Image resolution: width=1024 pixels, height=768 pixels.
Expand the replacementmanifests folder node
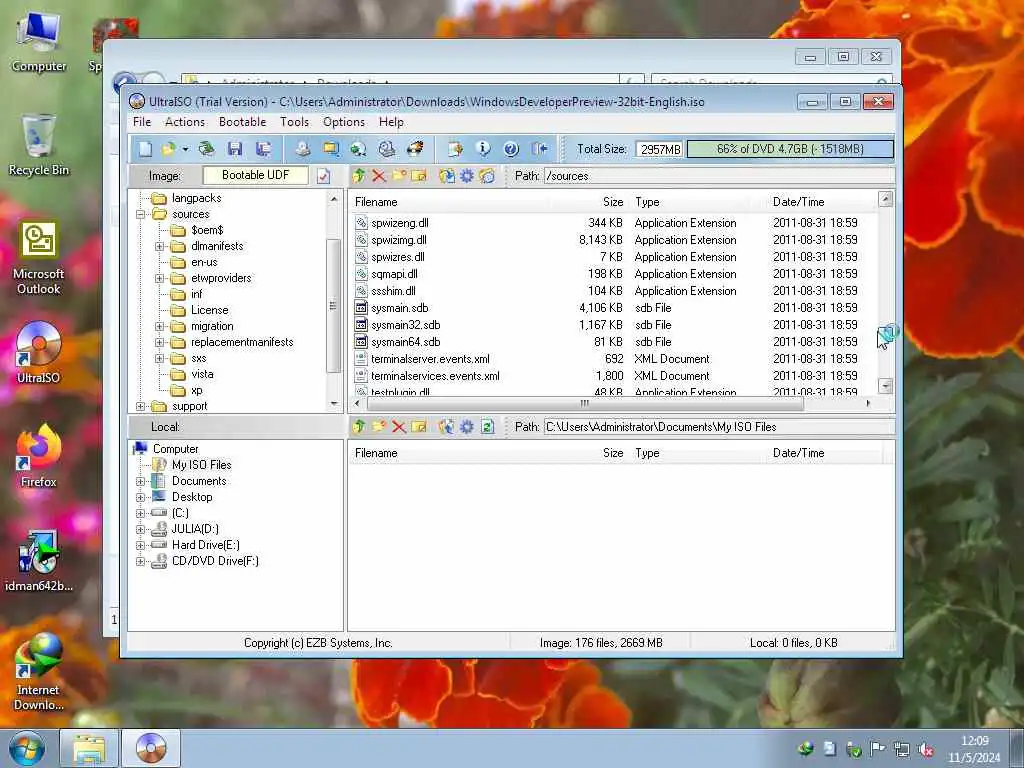pyautogui.click(x=159, y=342)
